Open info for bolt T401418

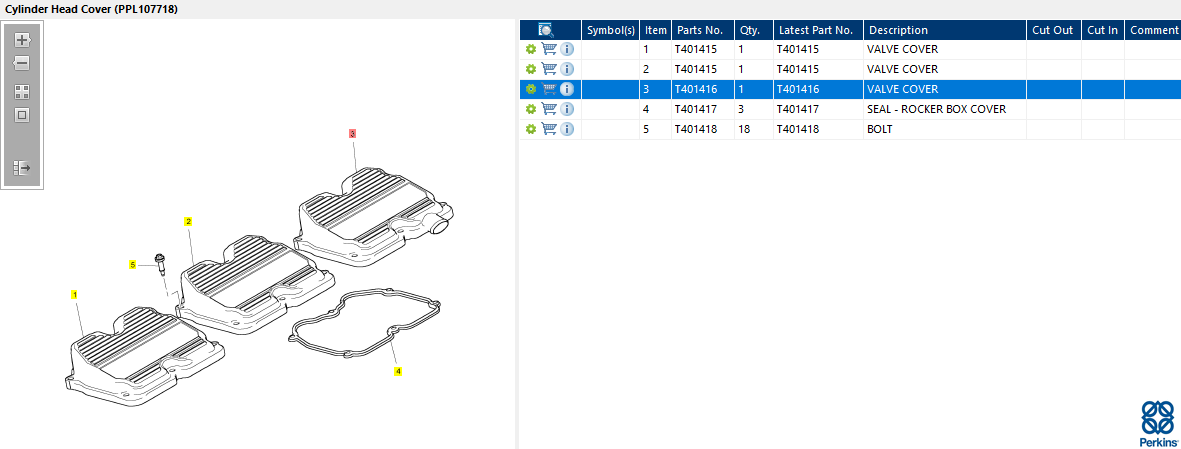567,129
